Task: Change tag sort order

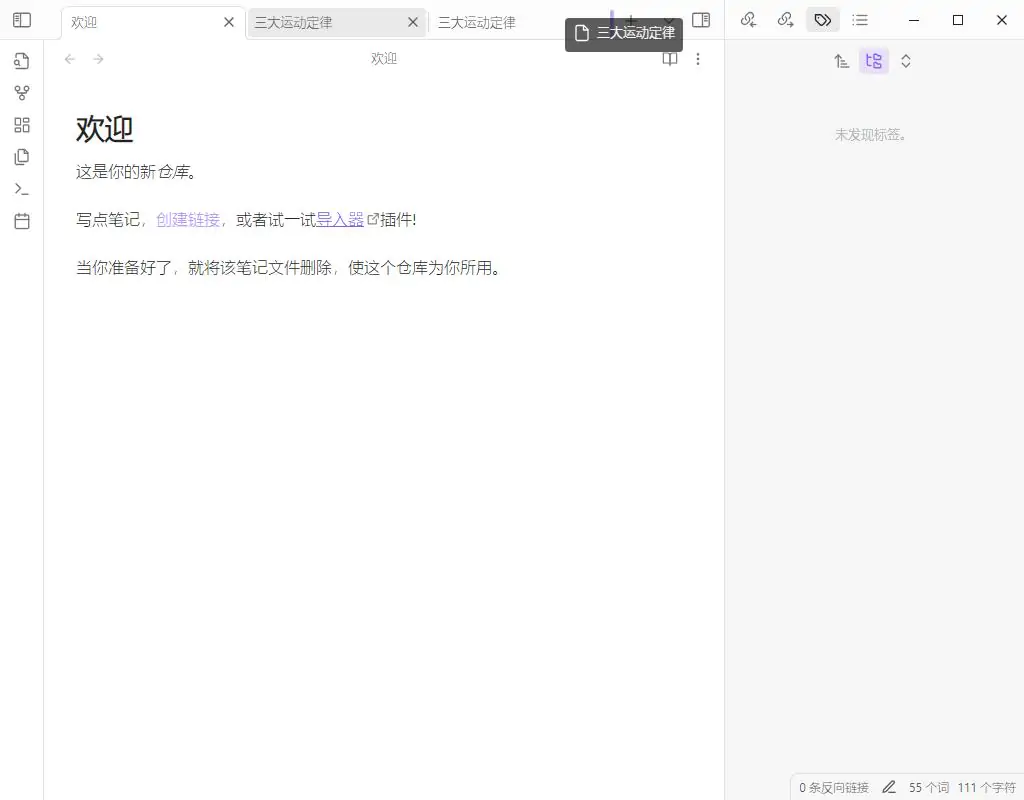Action: (841, 60)
